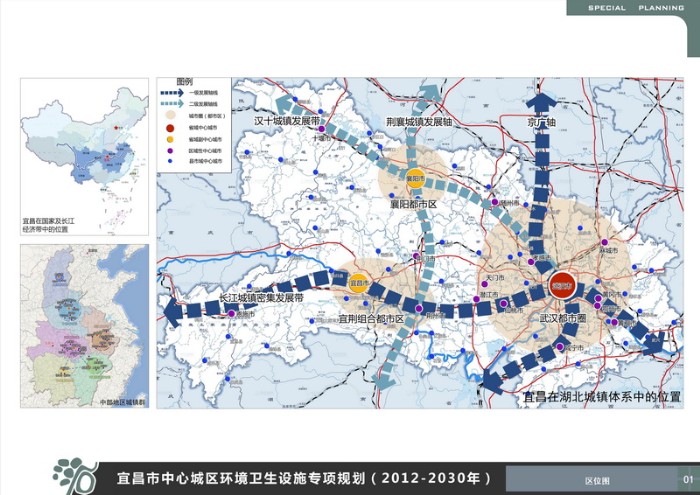Click the beige circle legend swatch
This screenshot has height=495, width=700.
click(171, 116)
